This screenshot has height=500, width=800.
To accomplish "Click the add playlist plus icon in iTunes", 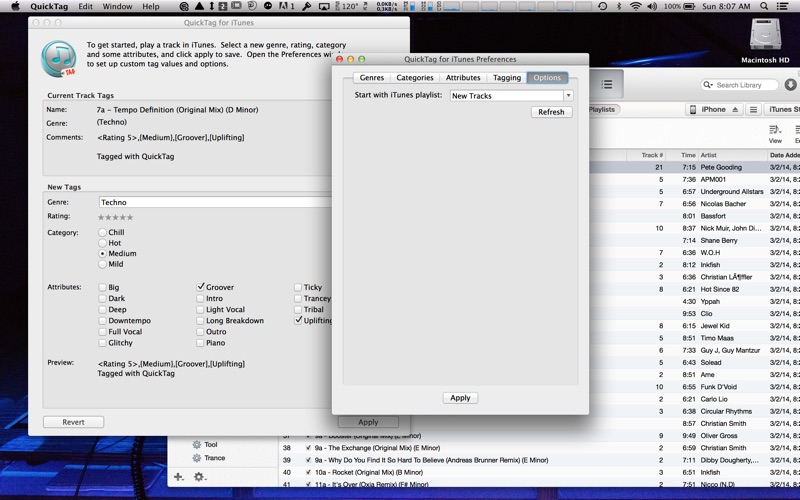I will pyautogui.click(x=178, y=477).
